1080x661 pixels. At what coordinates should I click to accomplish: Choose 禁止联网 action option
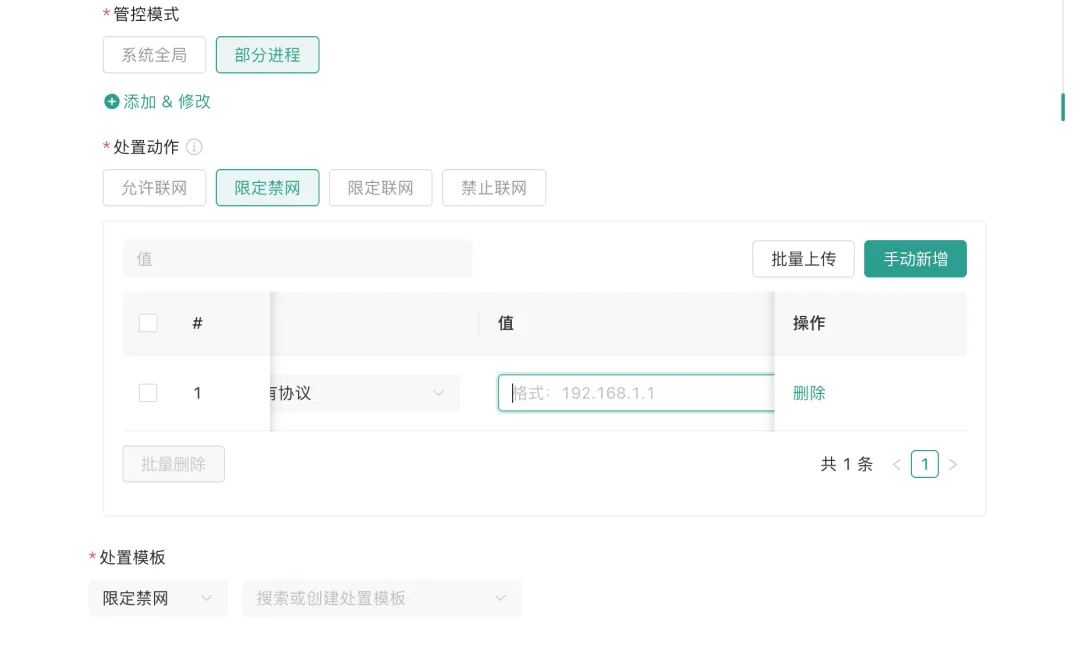[493, 188]
